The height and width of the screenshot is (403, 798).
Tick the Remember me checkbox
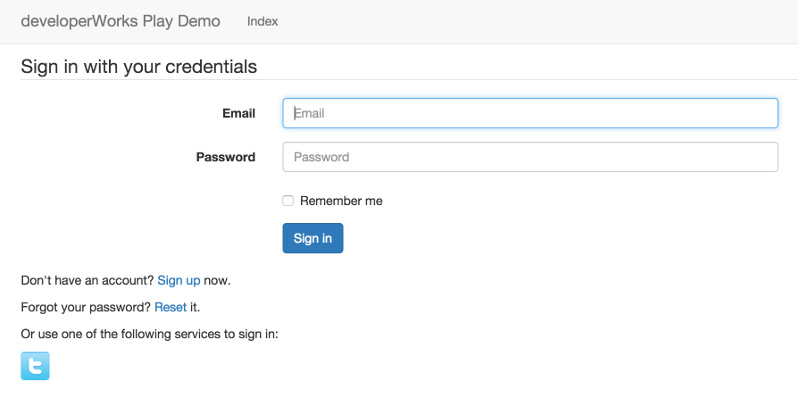tap(288, 201)
